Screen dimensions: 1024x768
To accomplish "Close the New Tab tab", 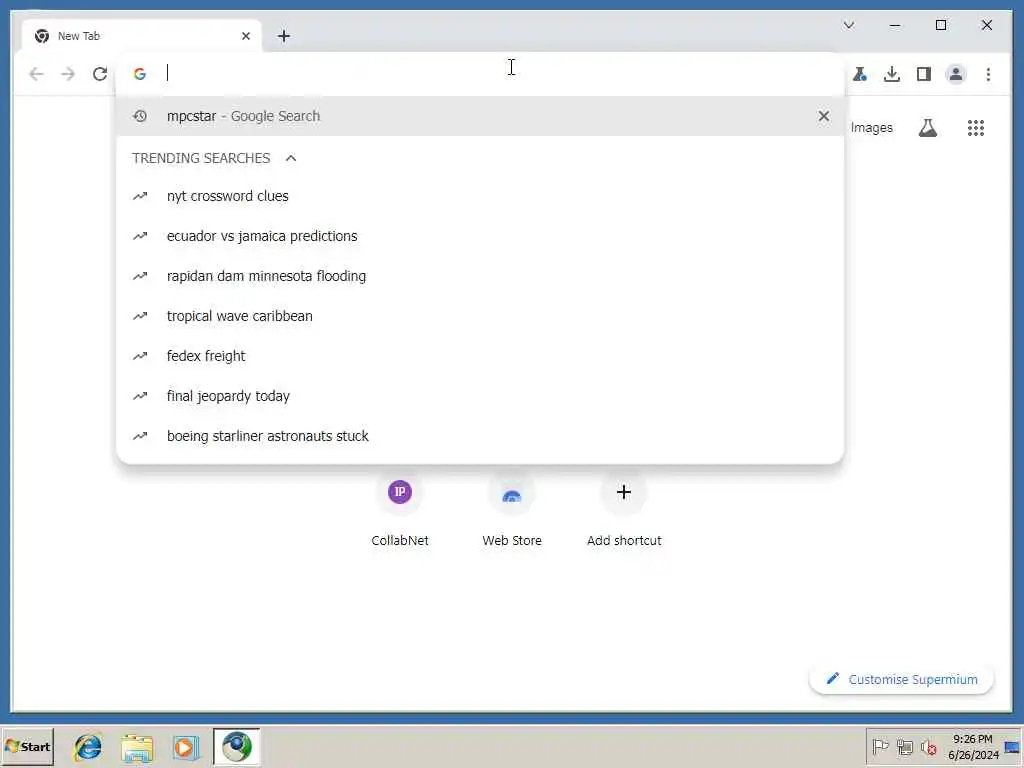I will point(246,36).
